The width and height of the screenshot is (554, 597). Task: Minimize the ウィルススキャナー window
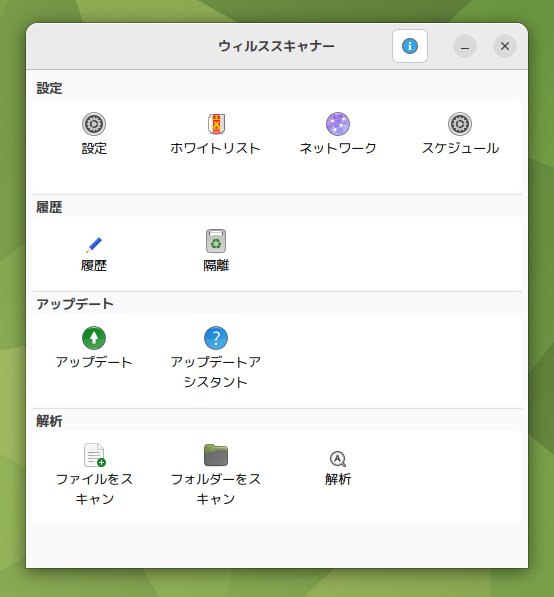pos(465,46)
